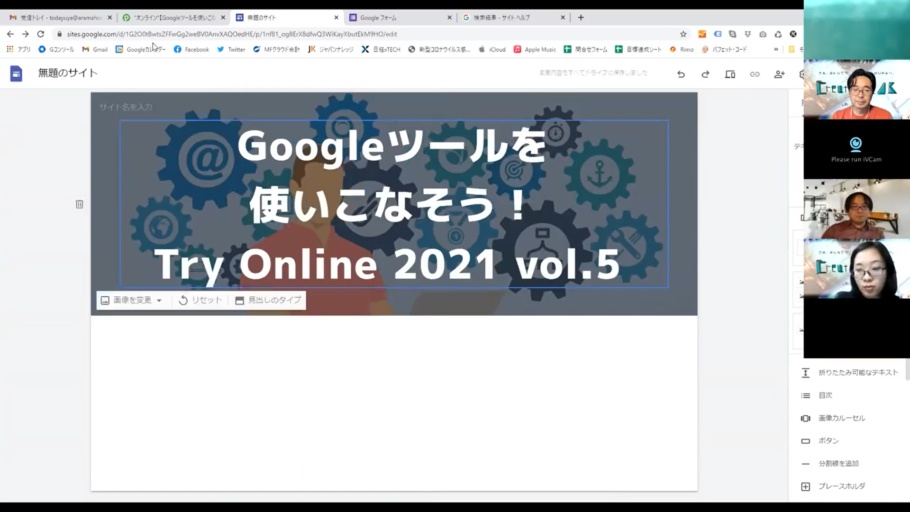The image size is (910, 512).
Task: Click the Reset button on header
Action: tap(200, 300)
